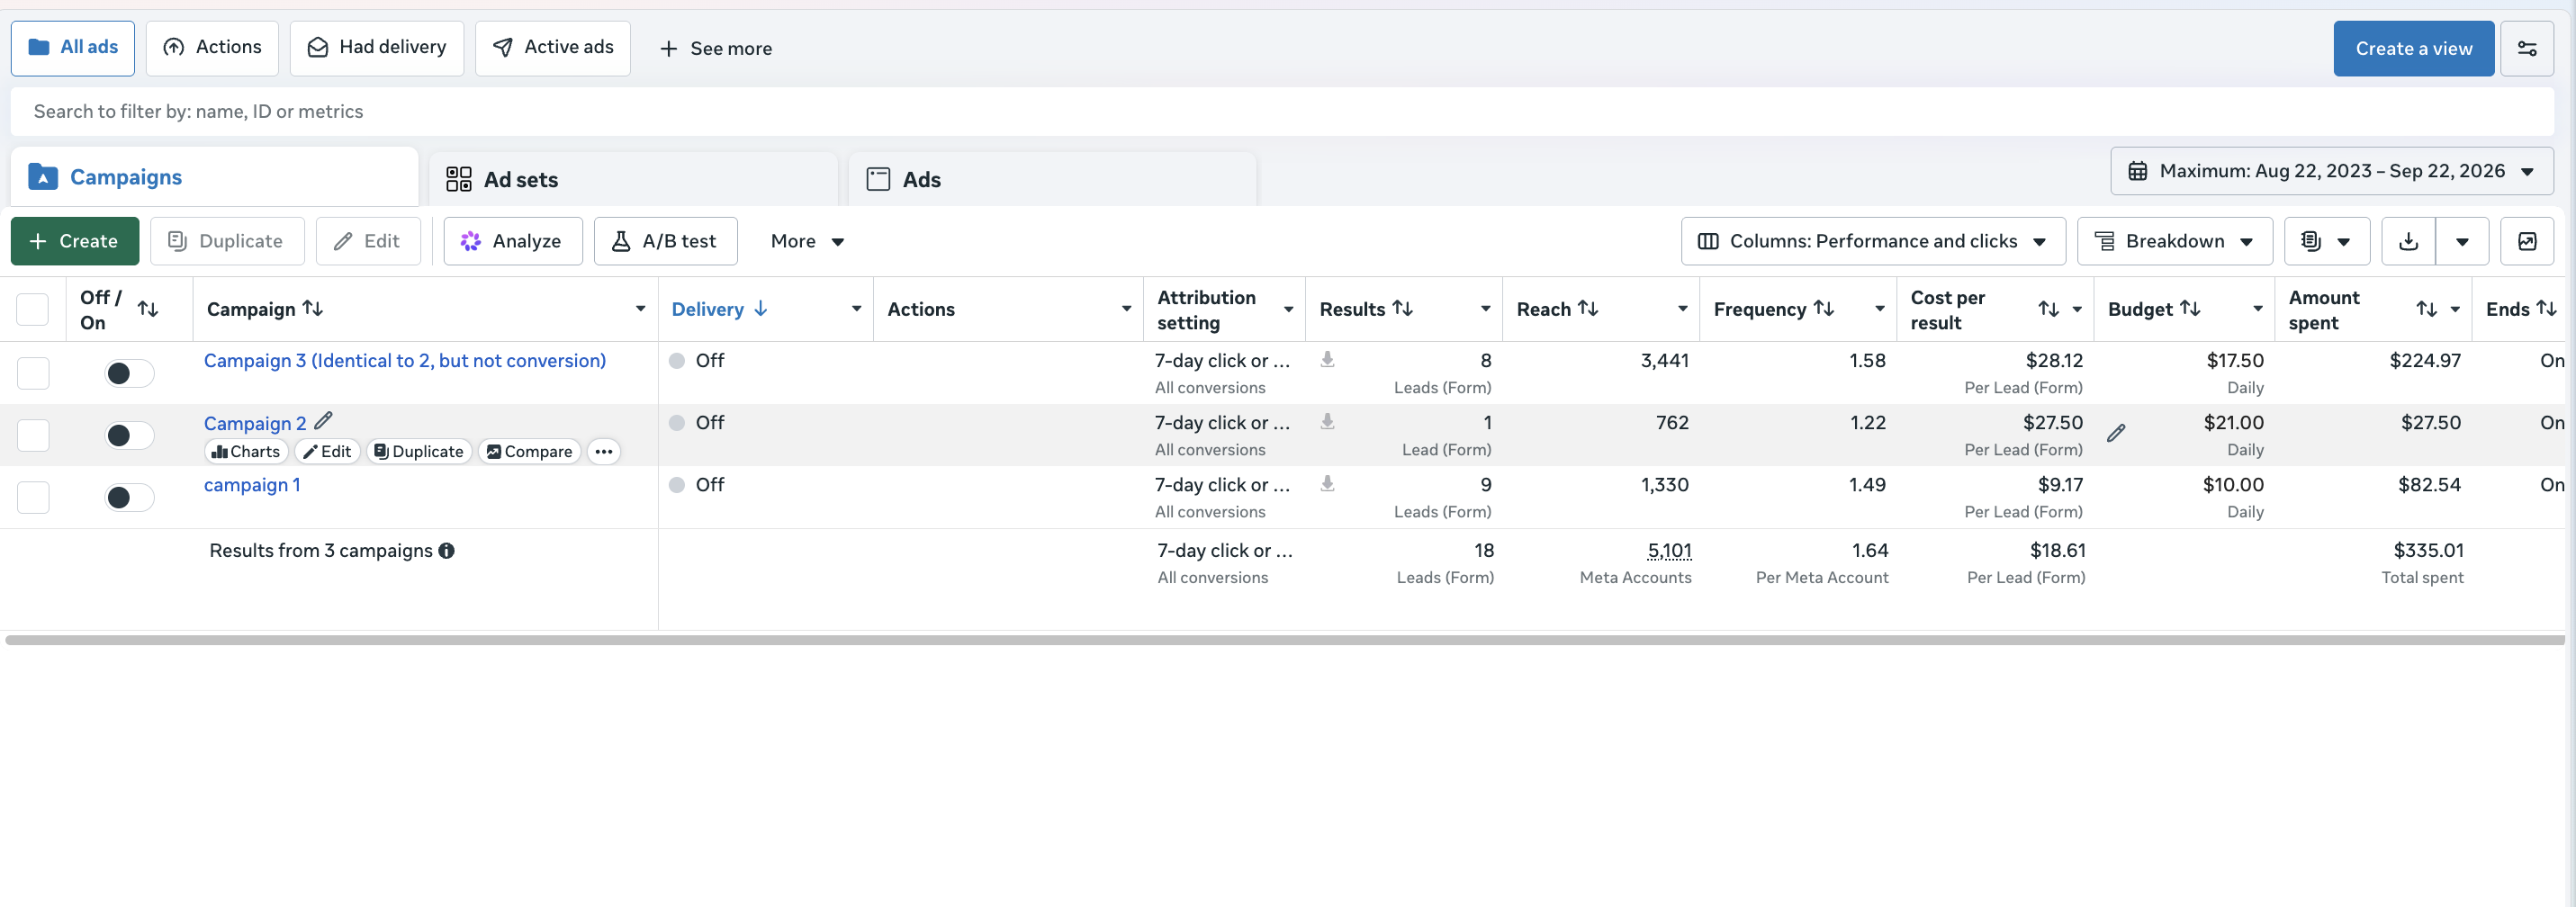This screenshot has height=907, width=2576.
Task: Sort by the Reach column arrows
Action: [1588, 309]
